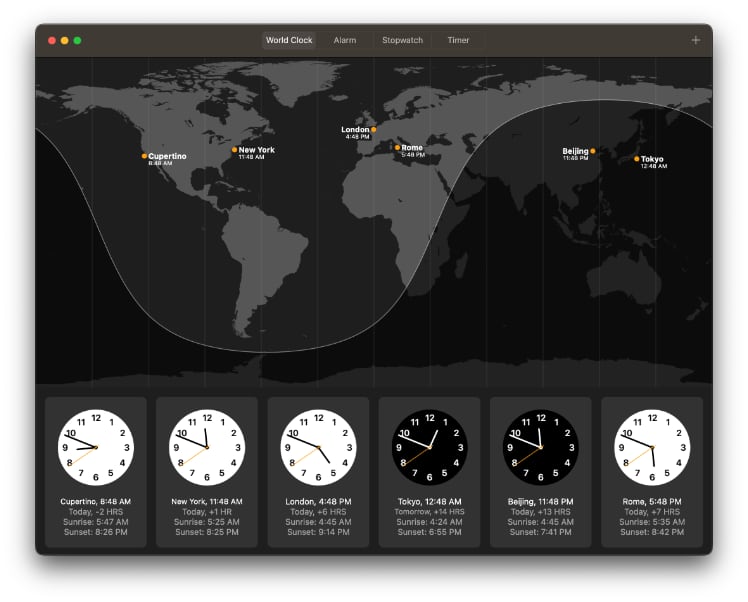Click the Rome marker on the map

point(397,148)
